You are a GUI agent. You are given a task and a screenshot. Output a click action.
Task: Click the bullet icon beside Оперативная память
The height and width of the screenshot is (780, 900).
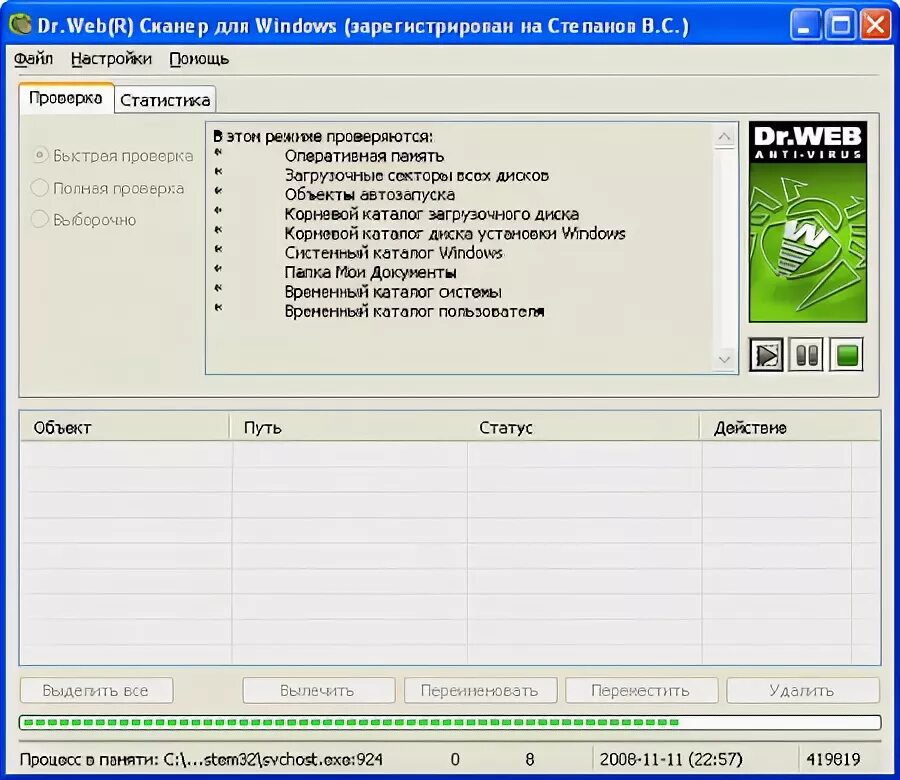click(218, 152)
